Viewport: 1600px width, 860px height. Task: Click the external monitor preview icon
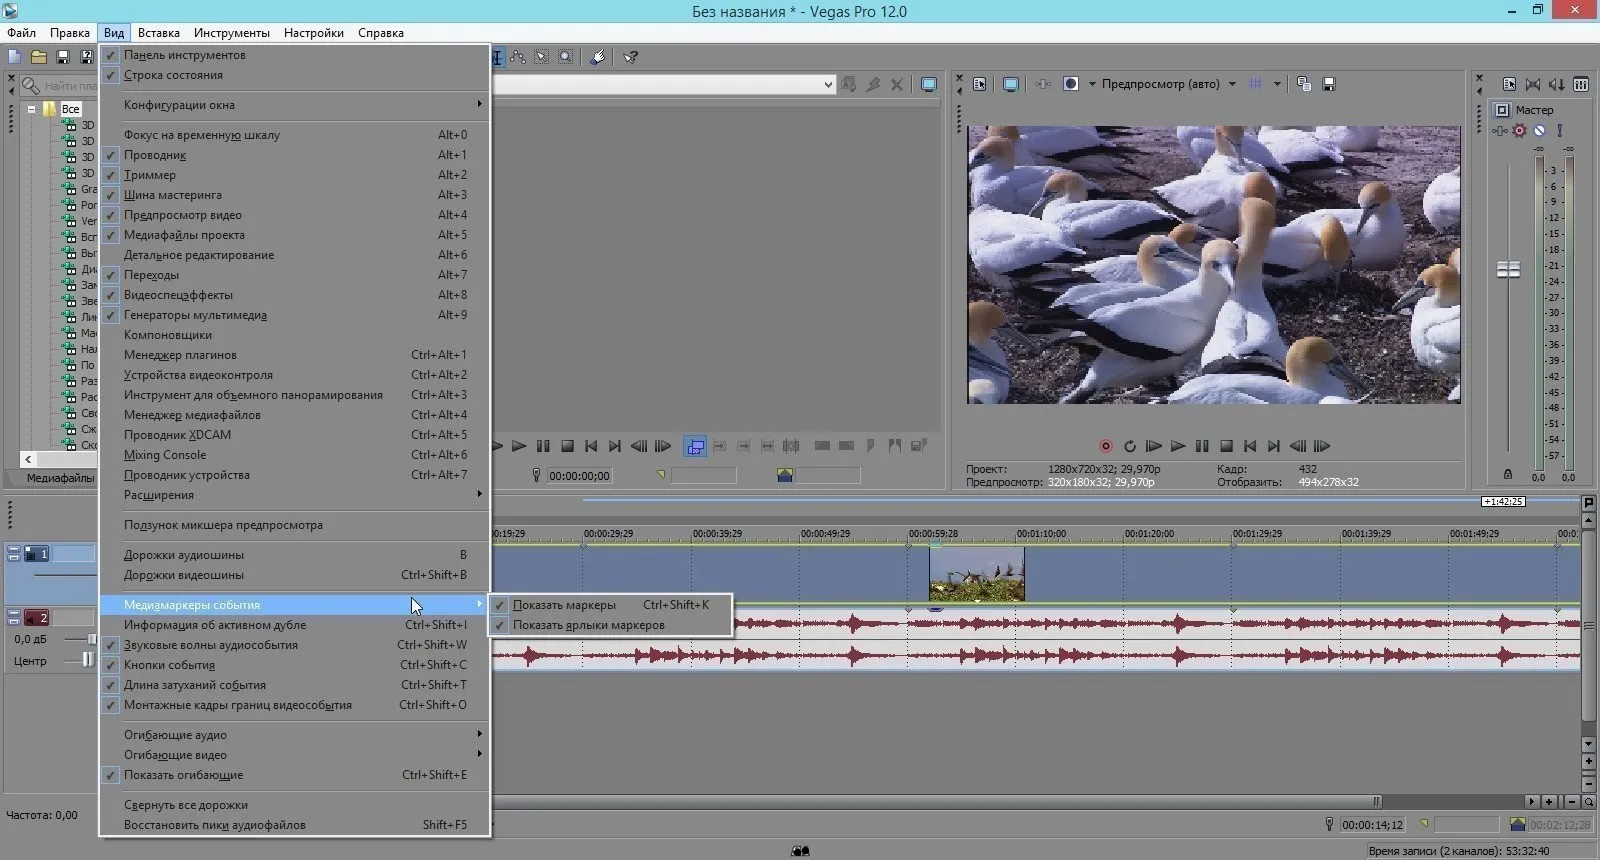1011,84
